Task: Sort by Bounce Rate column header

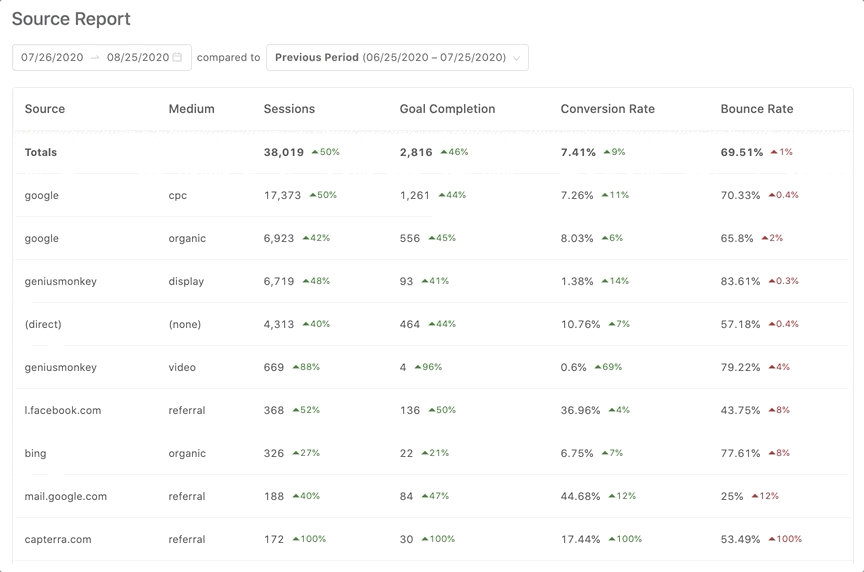Action: coord(756,109)
